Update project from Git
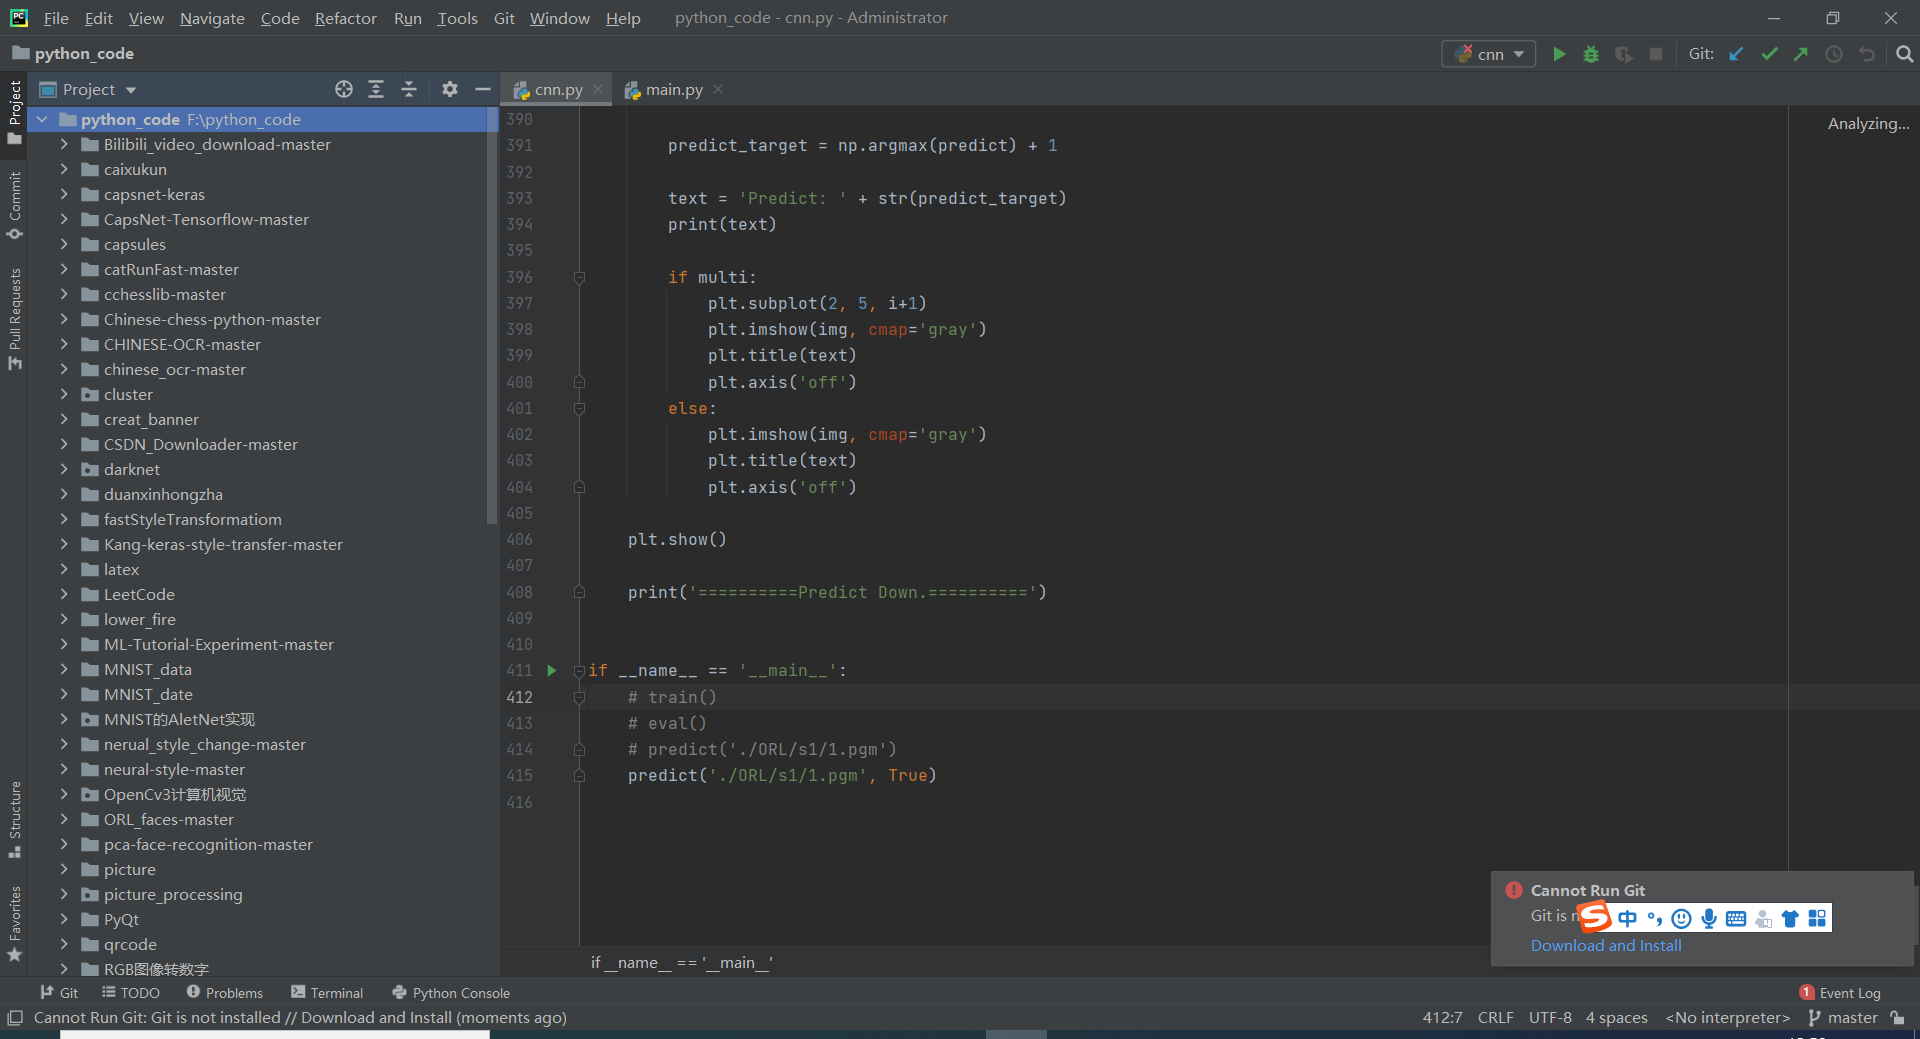1920x1039 pixels. click(x=1737, y=54)
